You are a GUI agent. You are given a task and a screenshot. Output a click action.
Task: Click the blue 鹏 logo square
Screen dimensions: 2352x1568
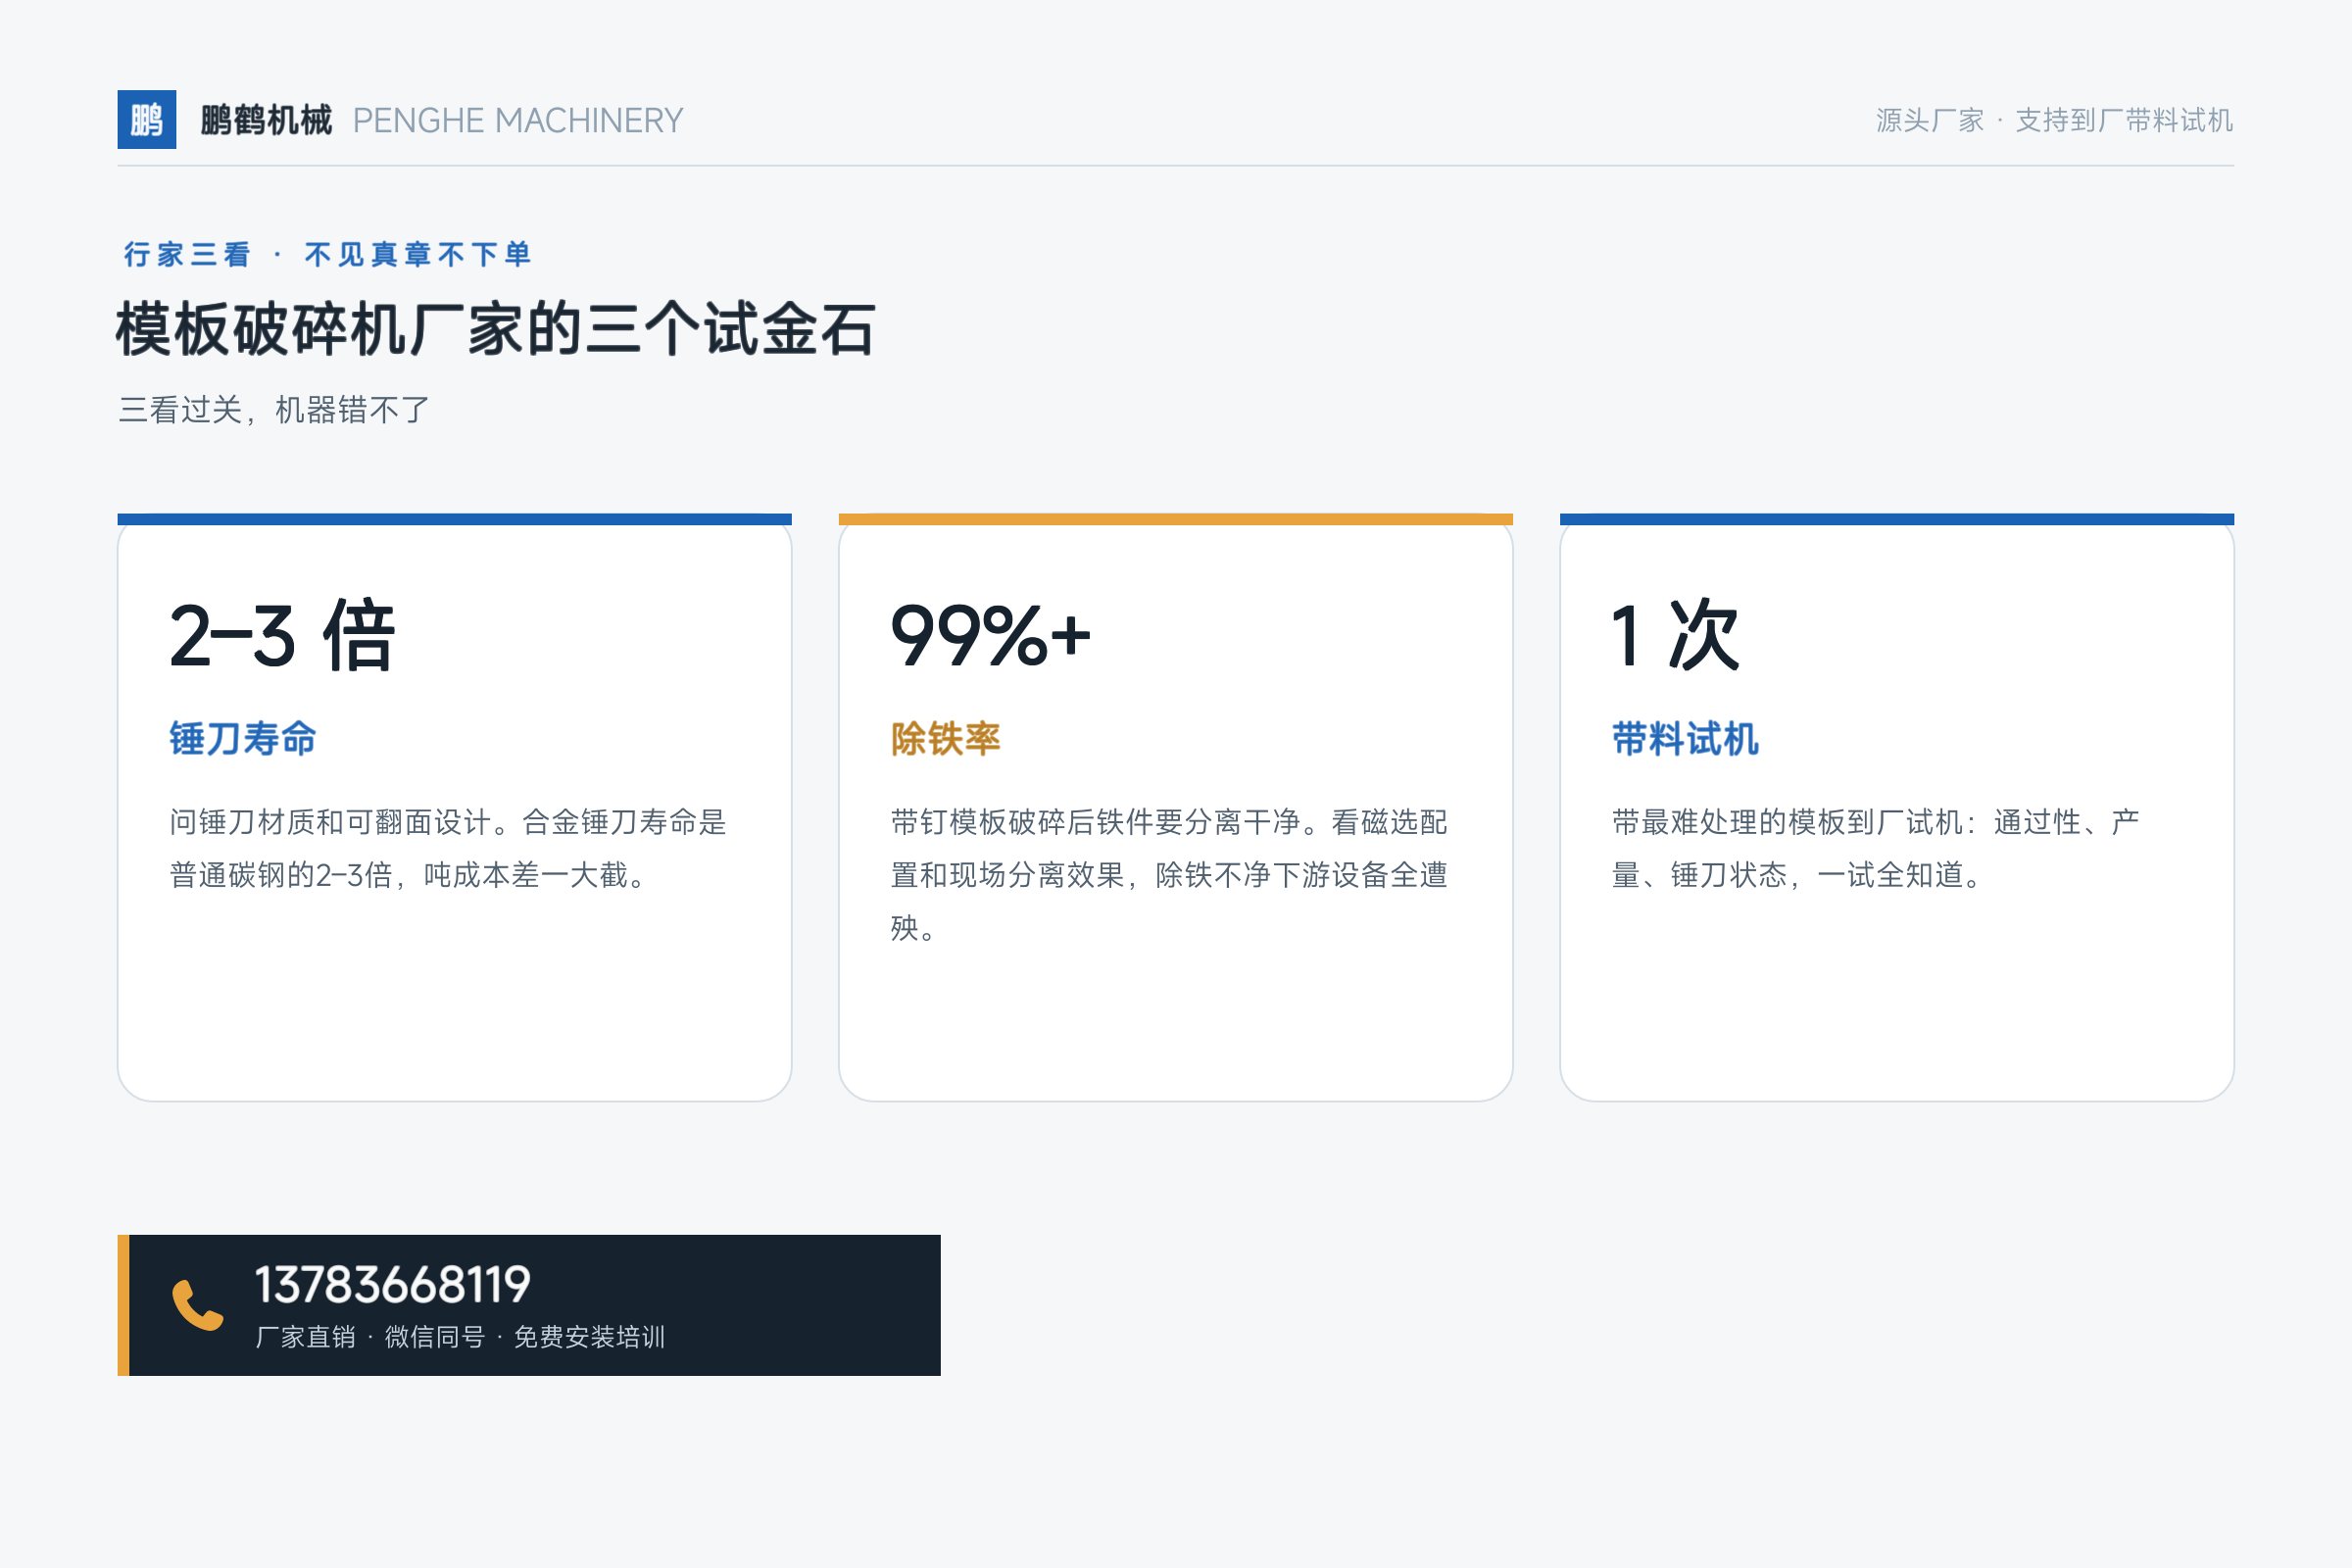147,120
